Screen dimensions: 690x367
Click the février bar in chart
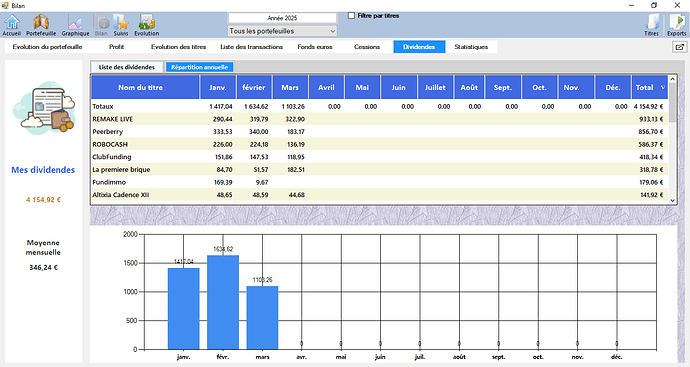click(223, 302)
